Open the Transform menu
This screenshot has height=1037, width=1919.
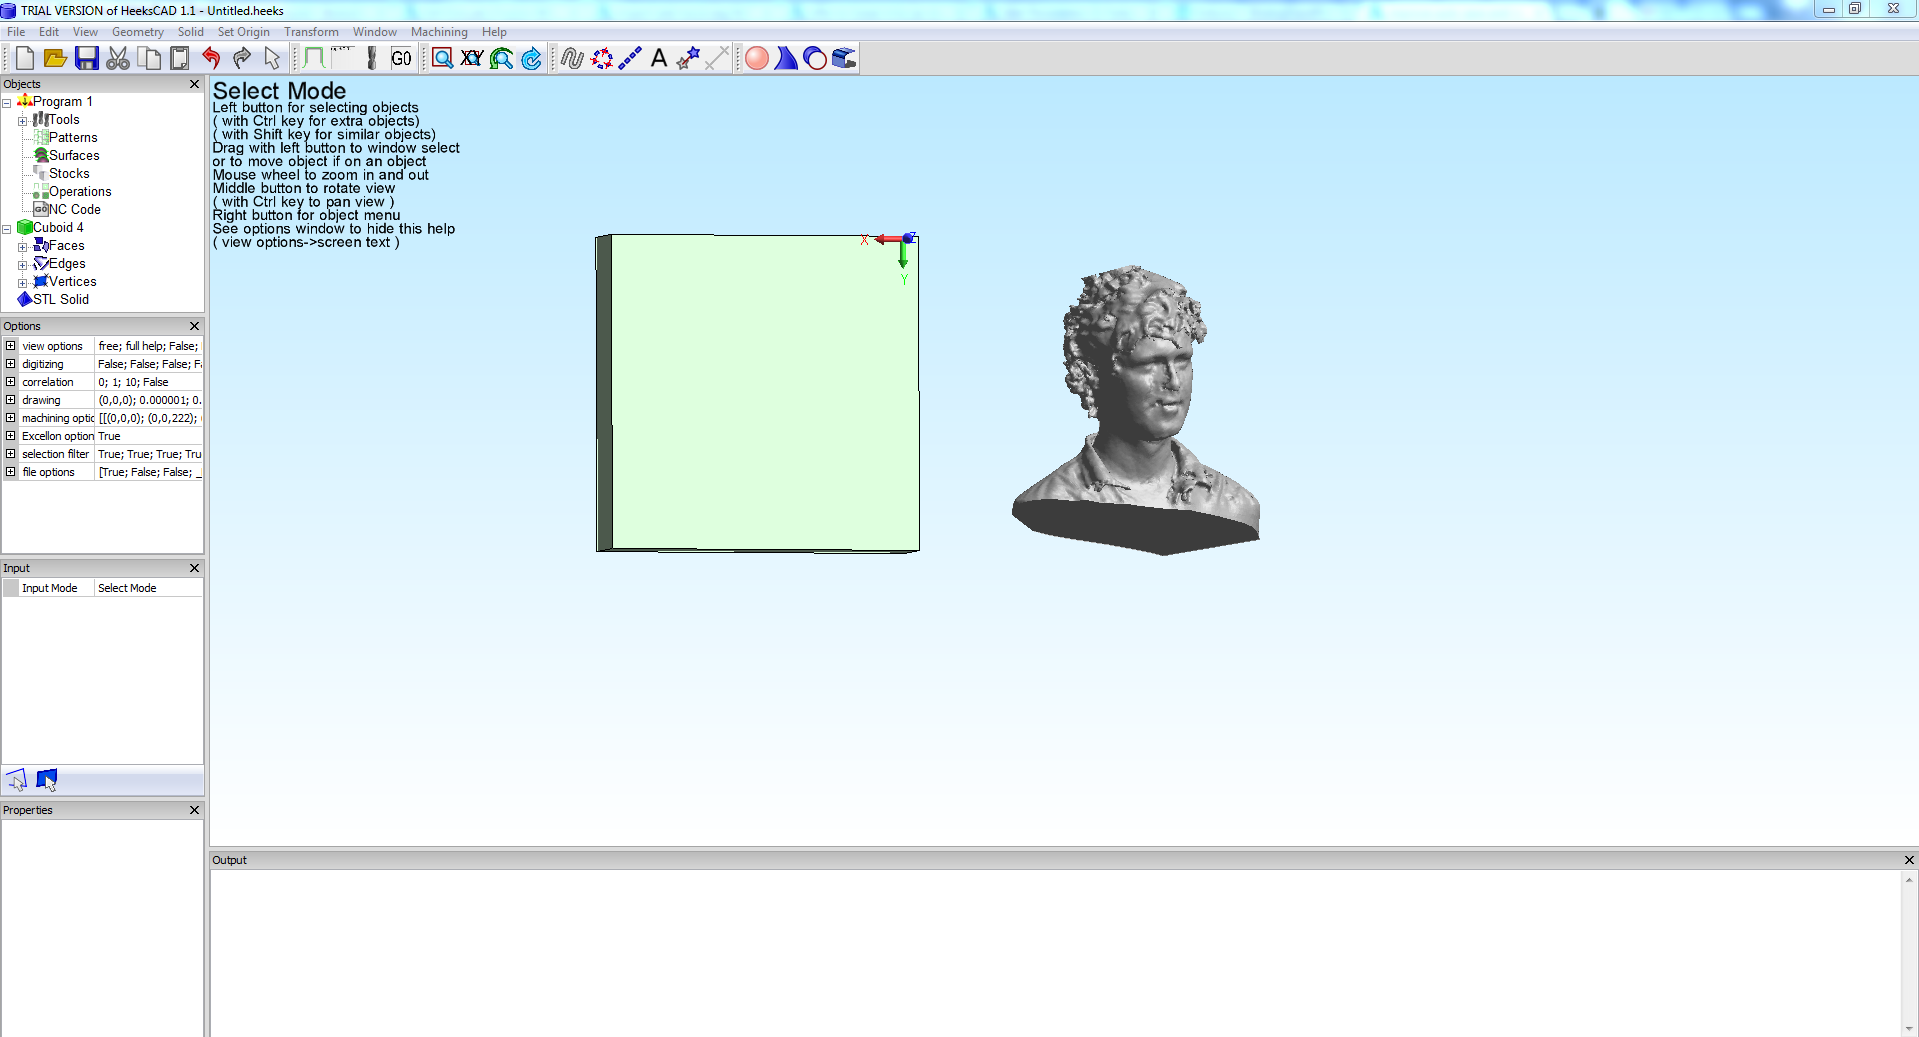[311, 32]
